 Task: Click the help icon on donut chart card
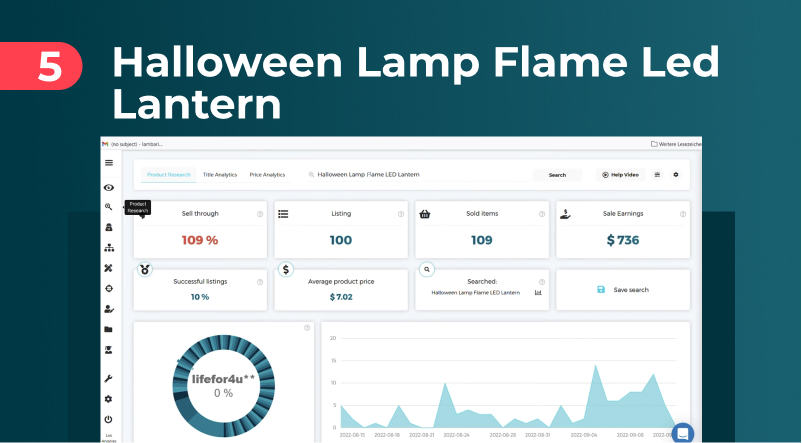307,328
